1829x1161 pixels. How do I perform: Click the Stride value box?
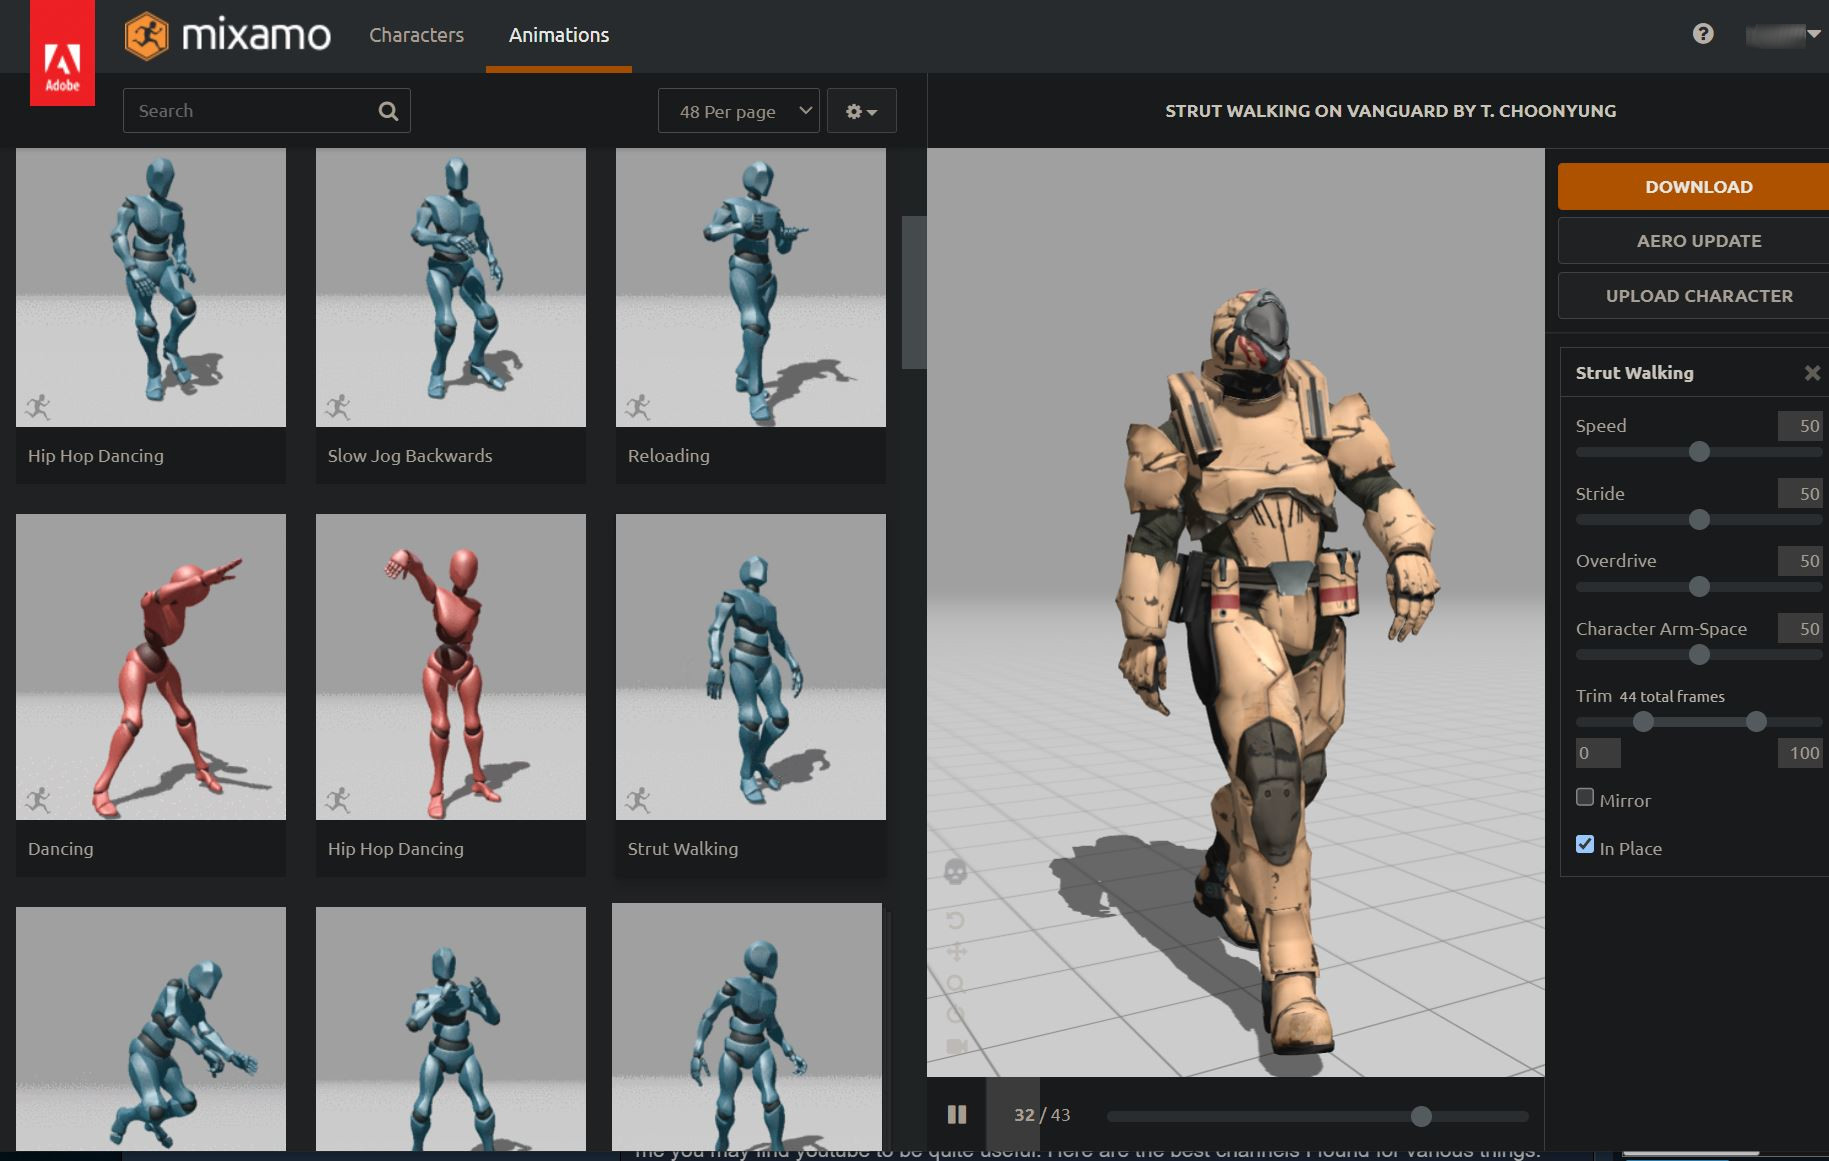click(x=1800, y=494)
